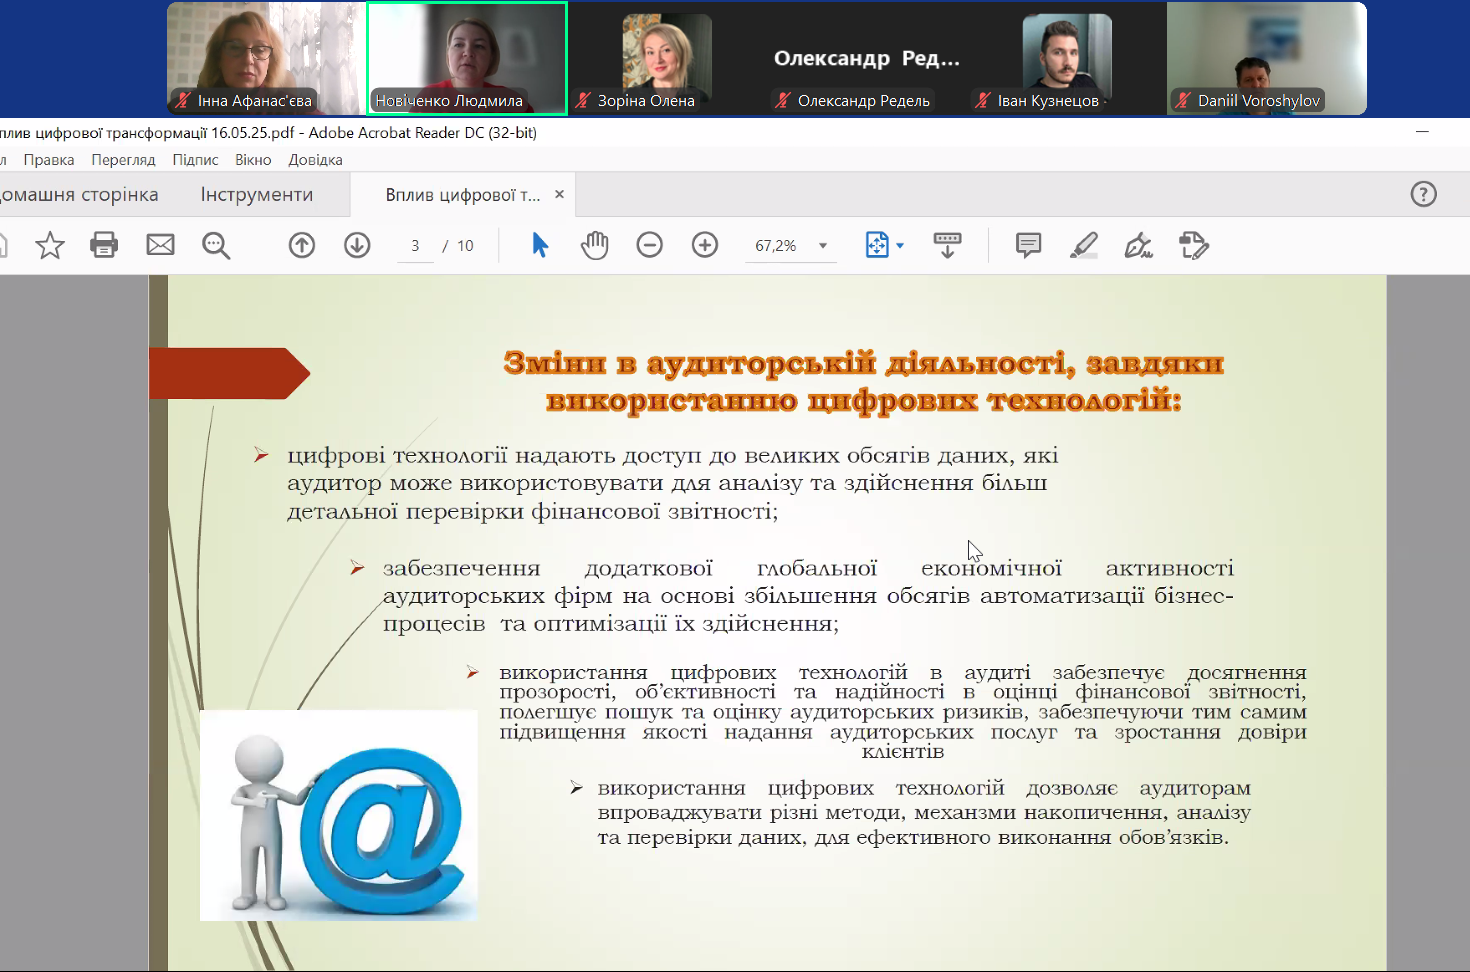
Task: Go to previous page with up arrow
Action: pyautogui.click(x=302, y=245)
